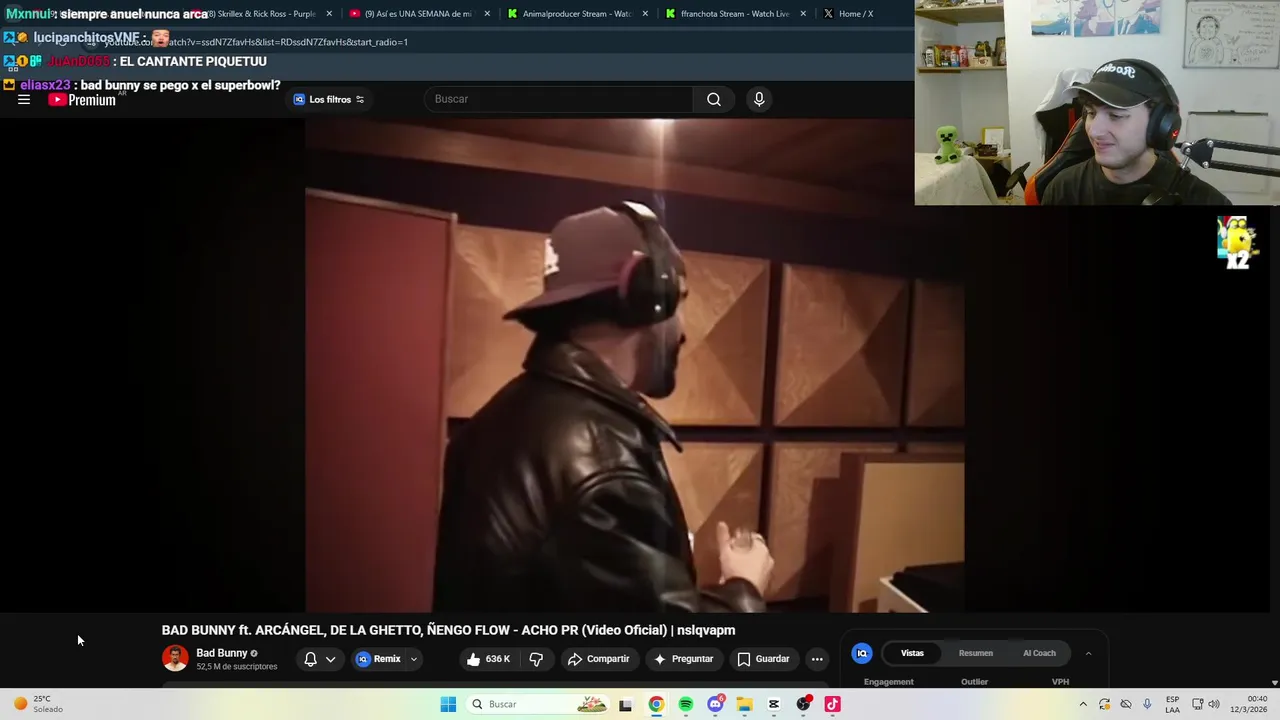Click the Buscar search field on YouTube
The height and width of the screenshot is (720, 1280).
[x=558, y=99]
